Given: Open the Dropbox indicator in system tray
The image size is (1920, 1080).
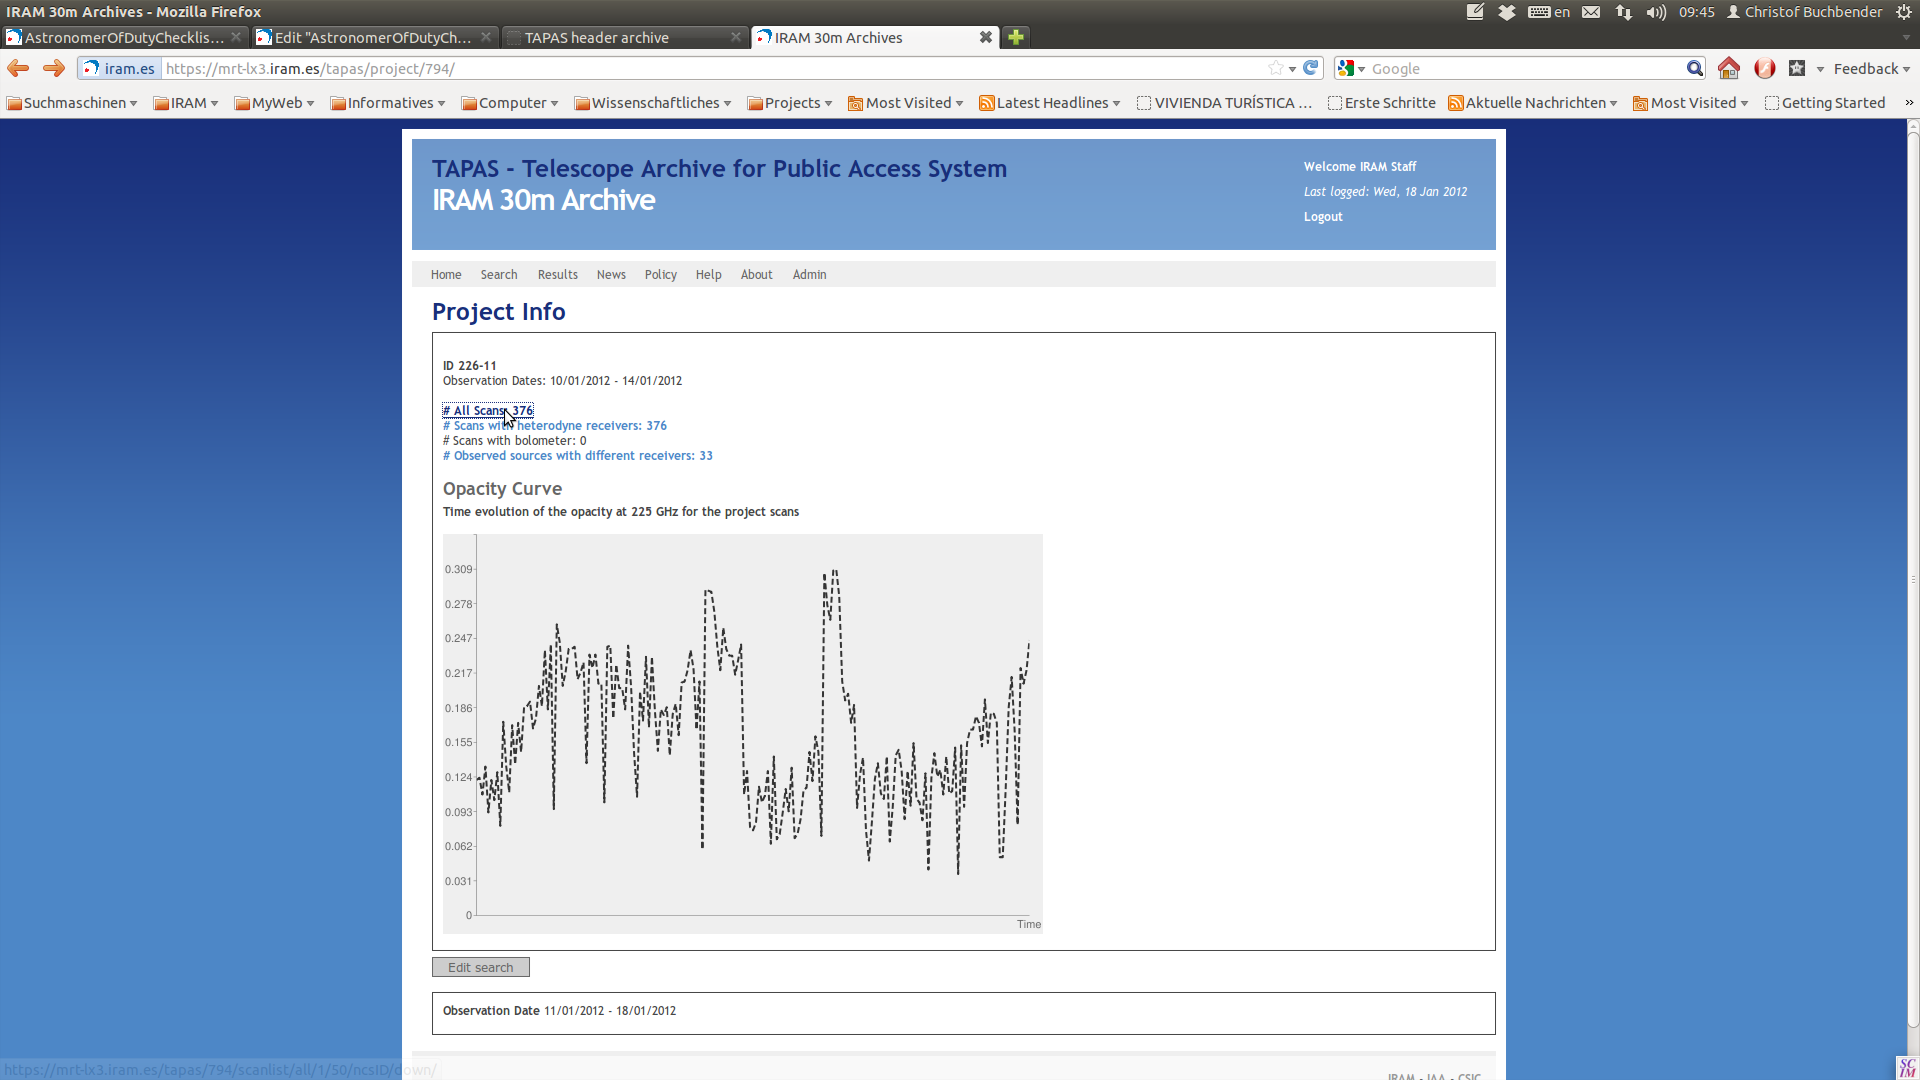Looking at the screenshot, I should coord(1506,12).
